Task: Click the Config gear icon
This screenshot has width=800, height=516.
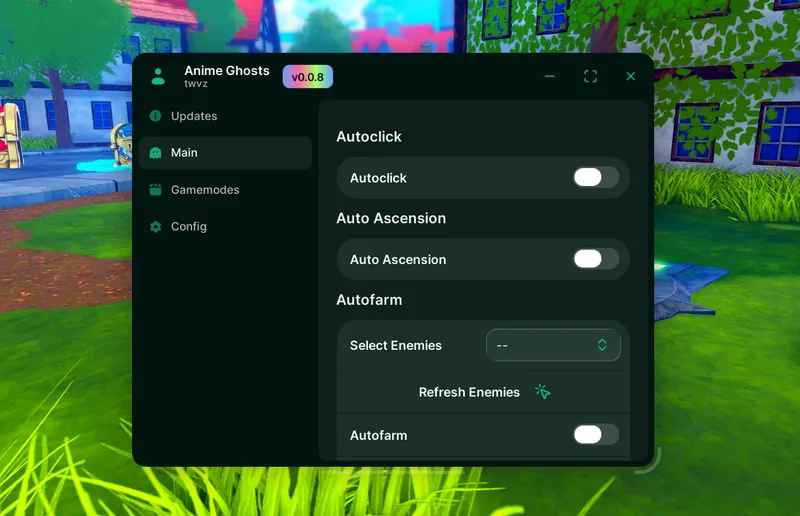Action: [156, 227]
